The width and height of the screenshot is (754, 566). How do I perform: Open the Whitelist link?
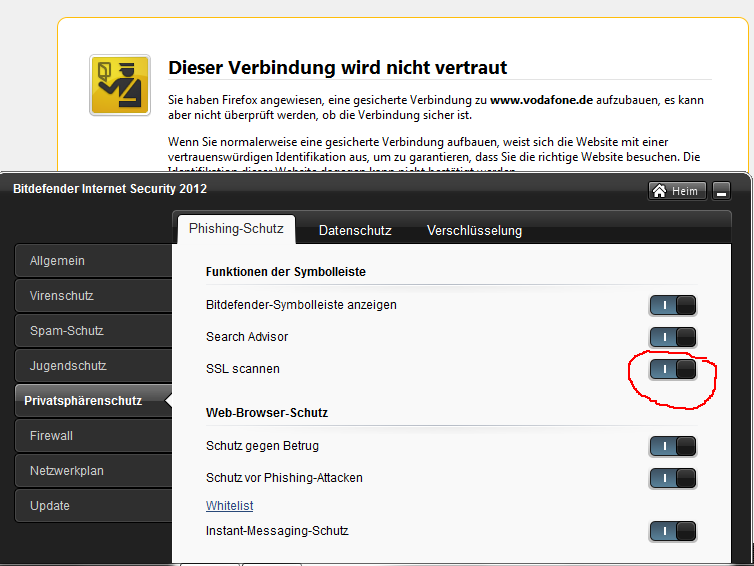click(x=229, y=506)
